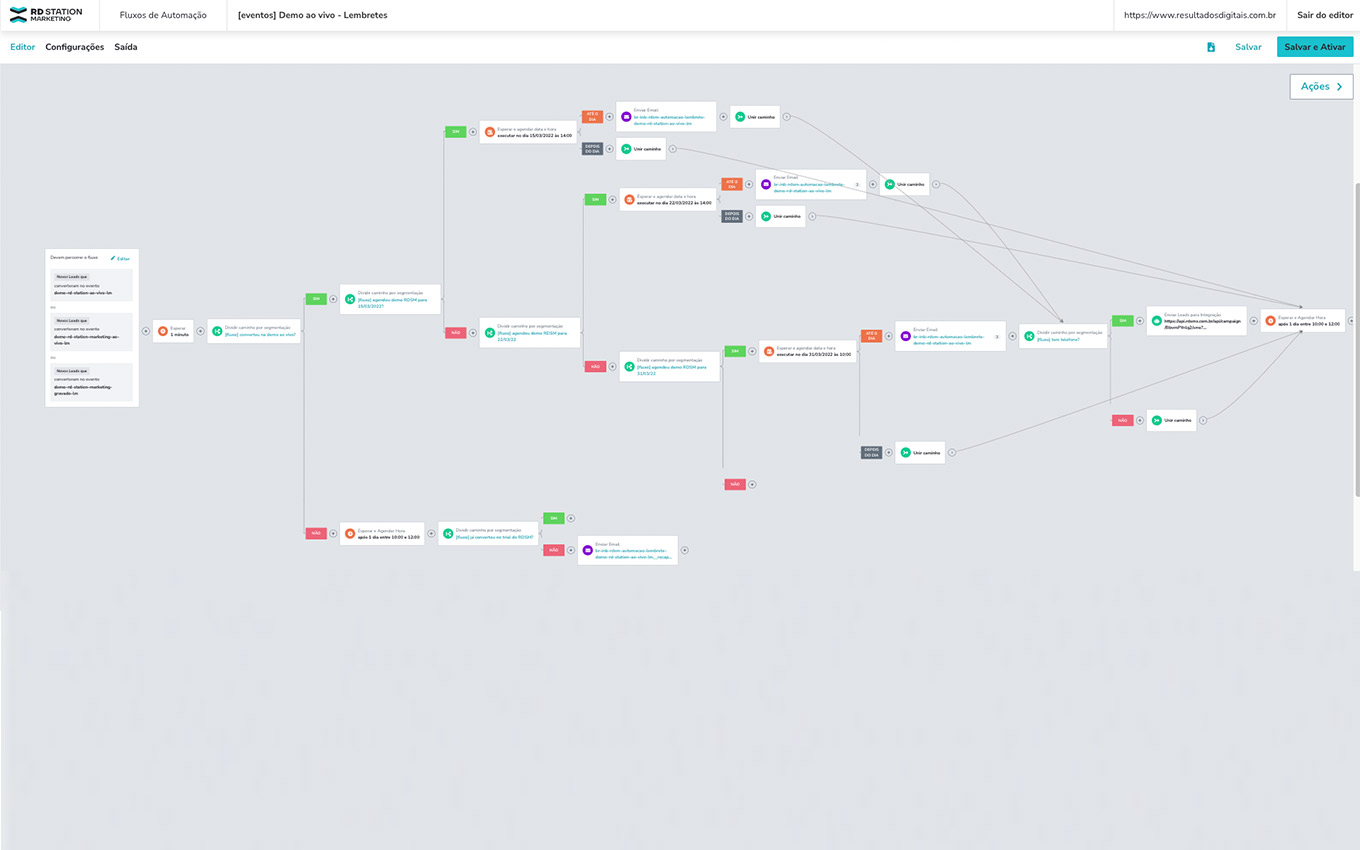Click the document icon beside Salvar

(x=1211, y=47)
